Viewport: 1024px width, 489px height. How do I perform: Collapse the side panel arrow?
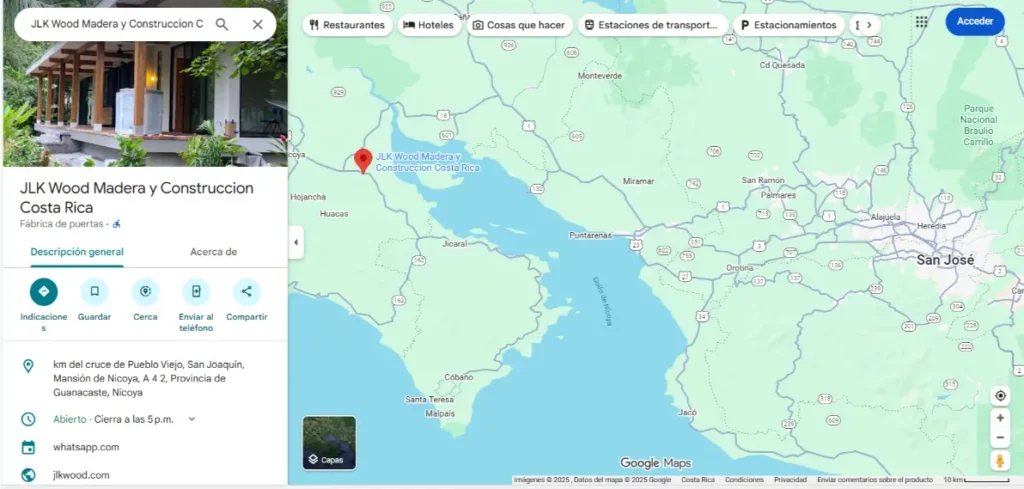[296, 242]
